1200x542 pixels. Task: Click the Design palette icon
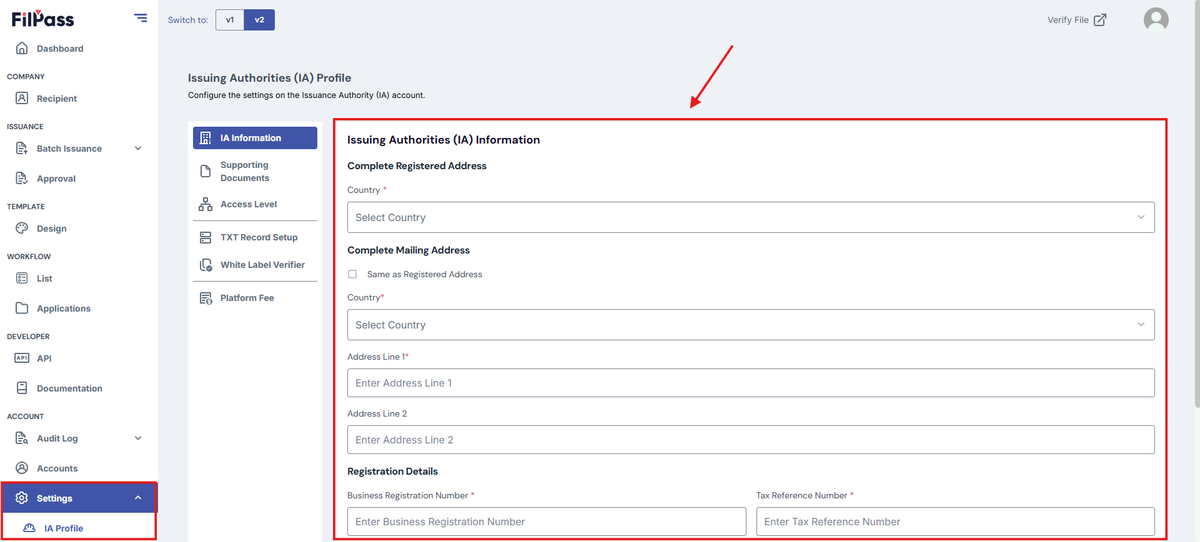point(22,228)
